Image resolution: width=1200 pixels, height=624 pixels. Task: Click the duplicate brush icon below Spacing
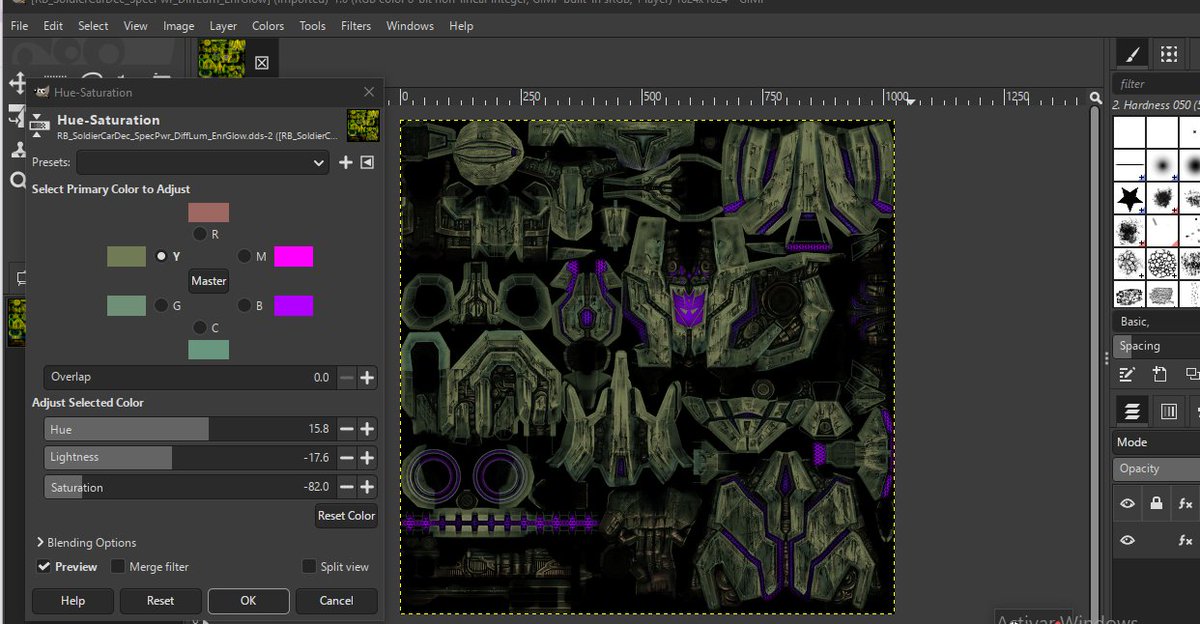click(1191, 374)
